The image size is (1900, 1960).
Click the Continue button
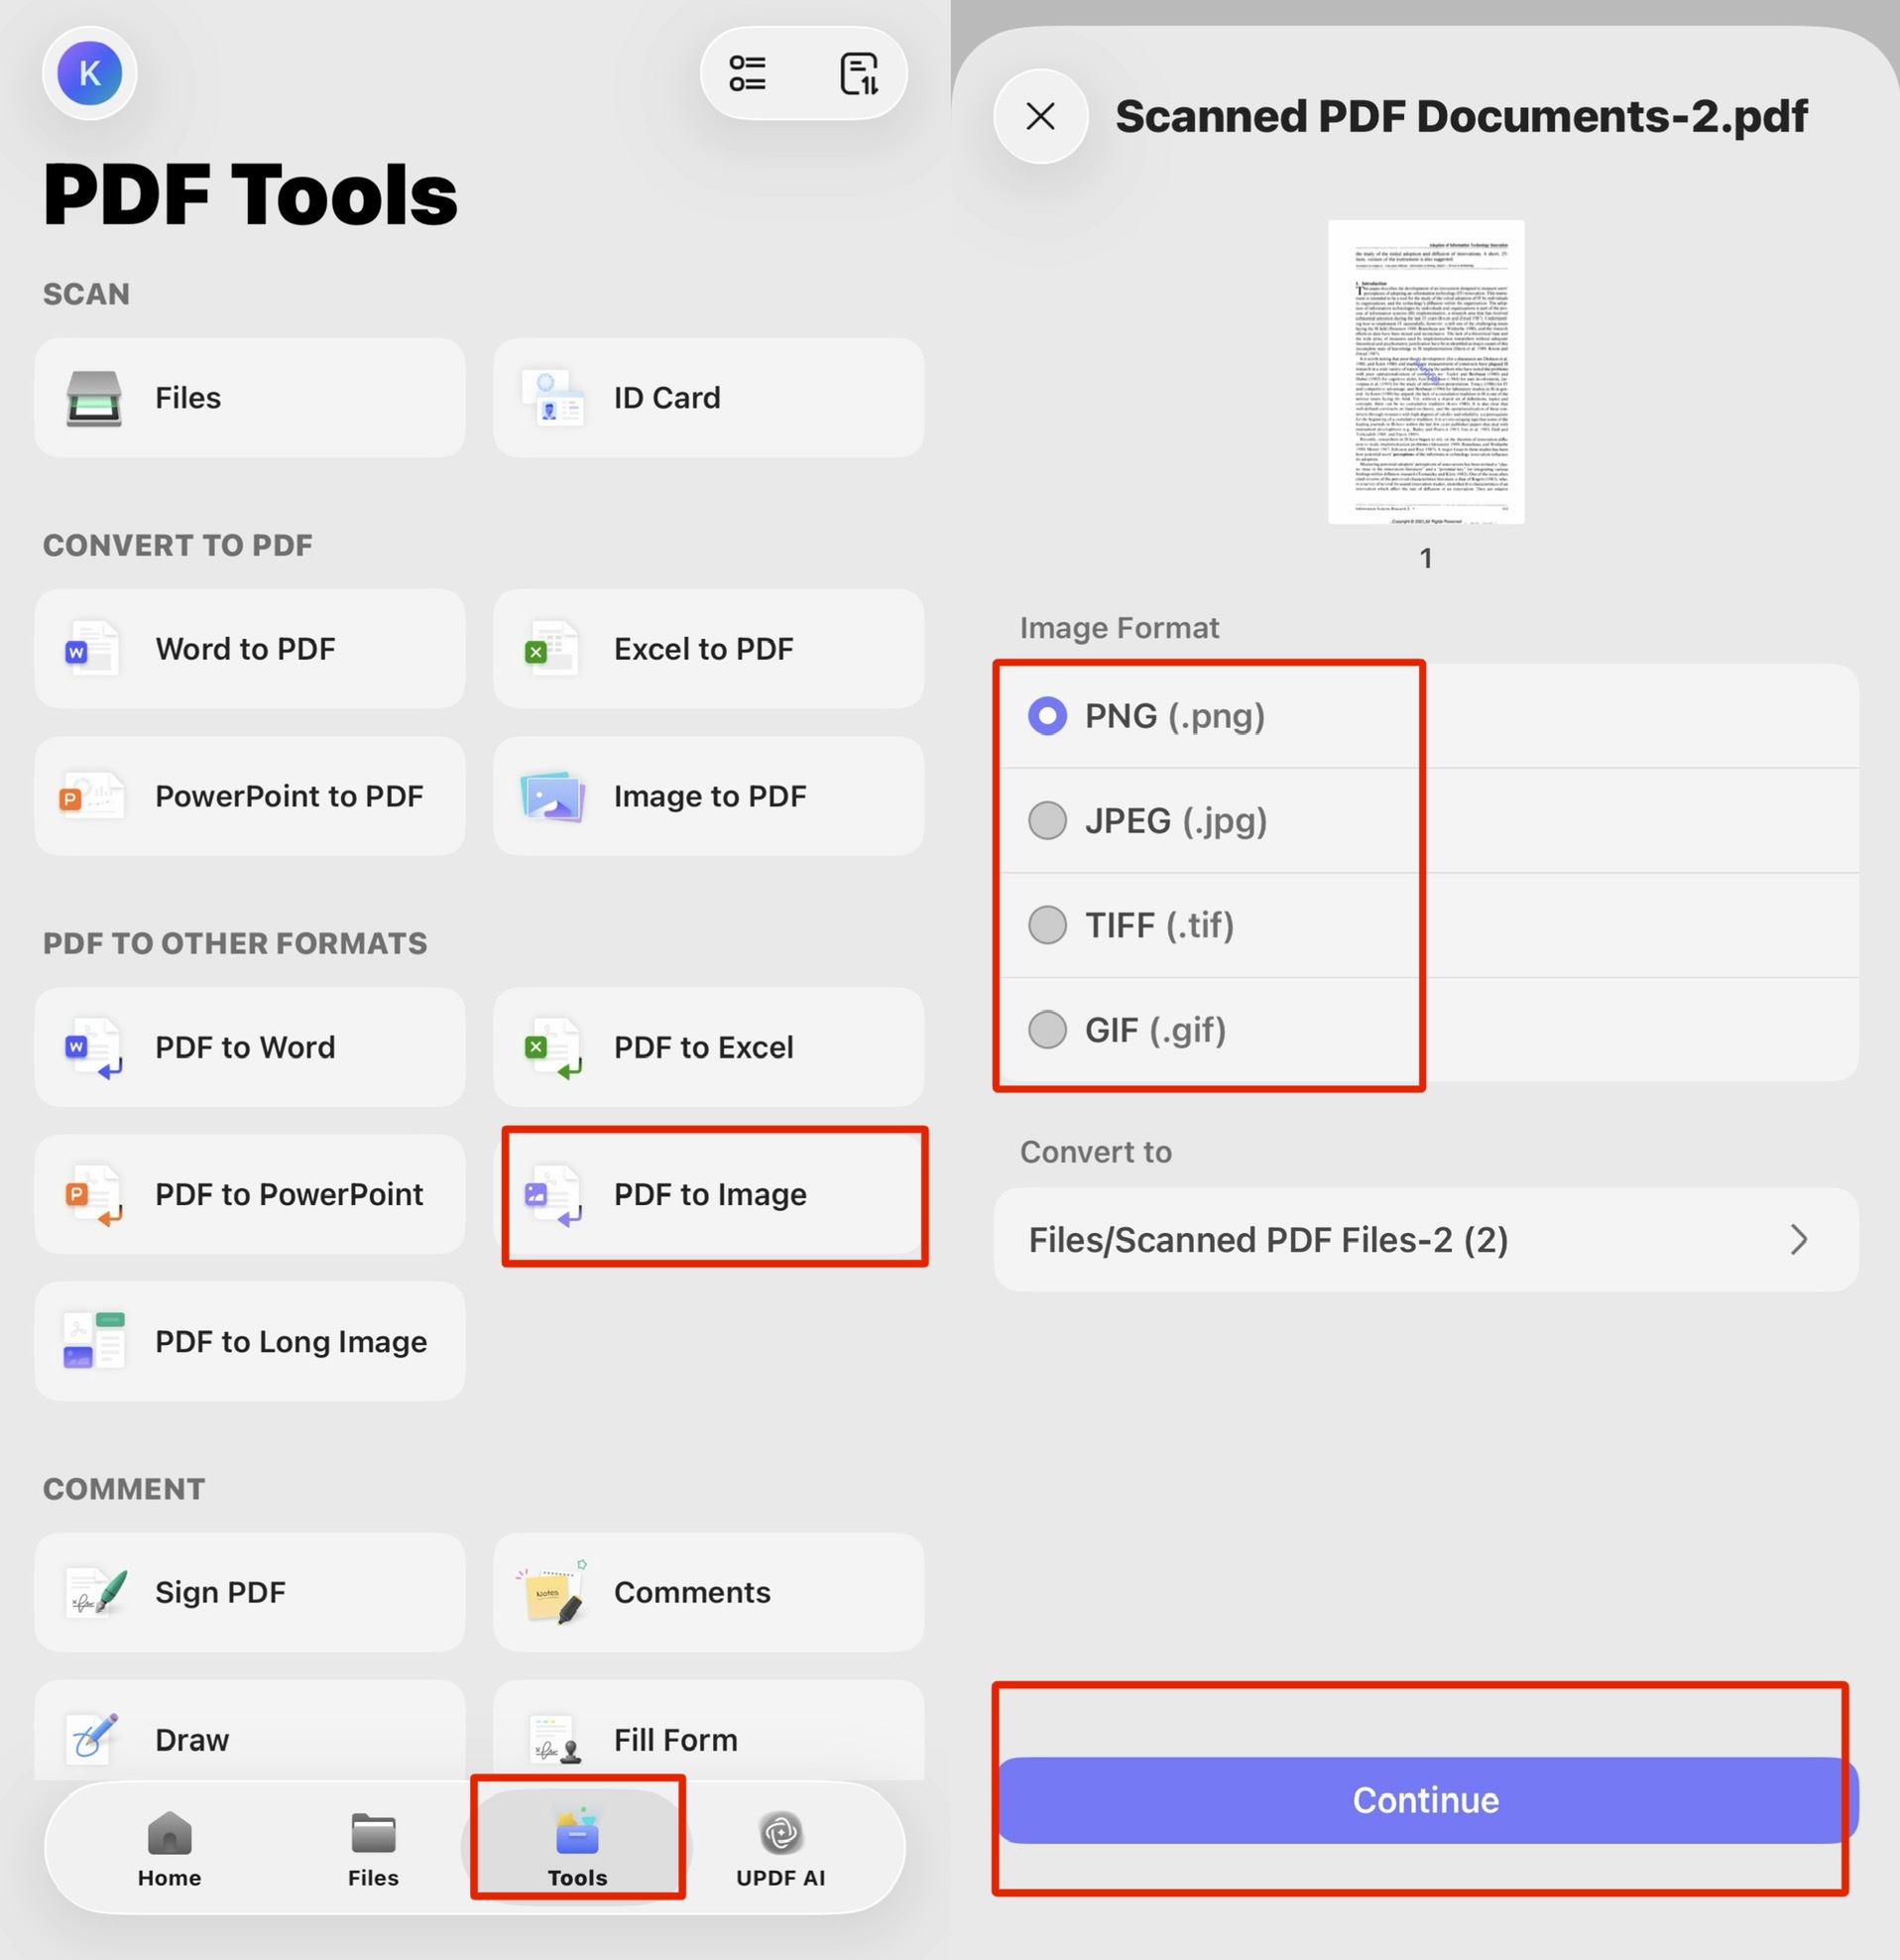point(1426,1800)
